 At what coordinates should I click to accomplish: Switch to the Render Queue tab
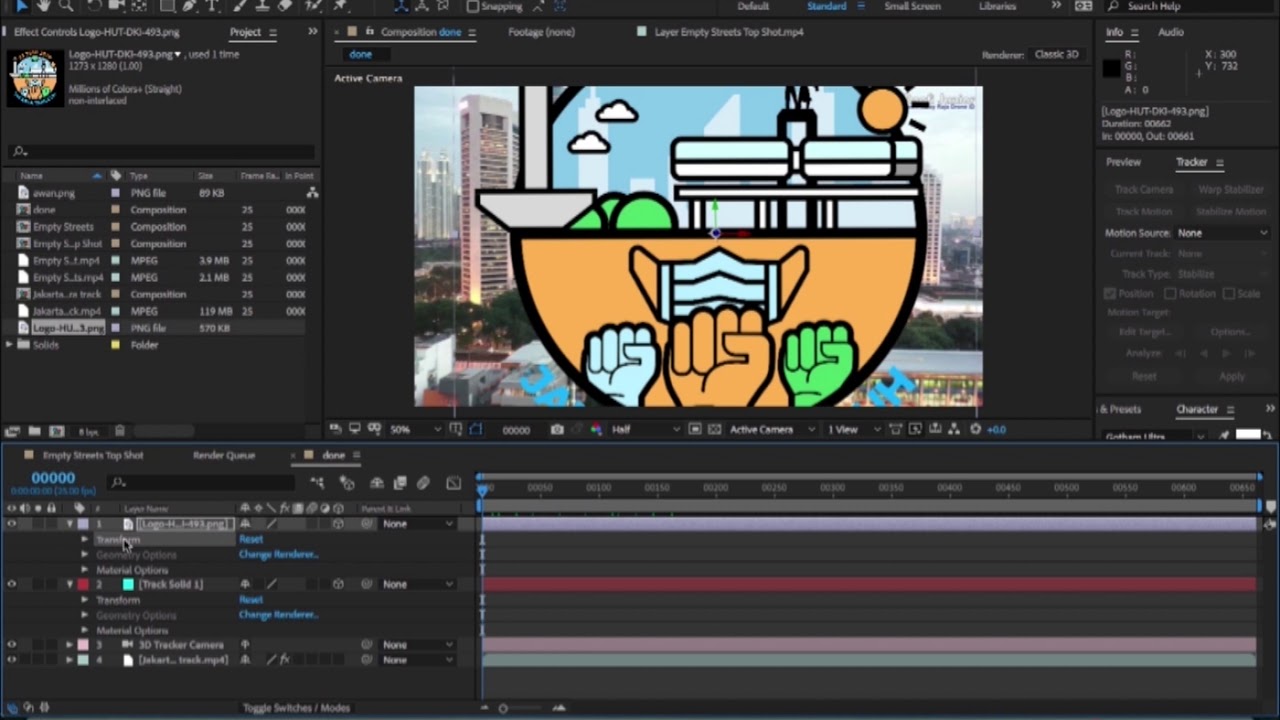point(224,455)
